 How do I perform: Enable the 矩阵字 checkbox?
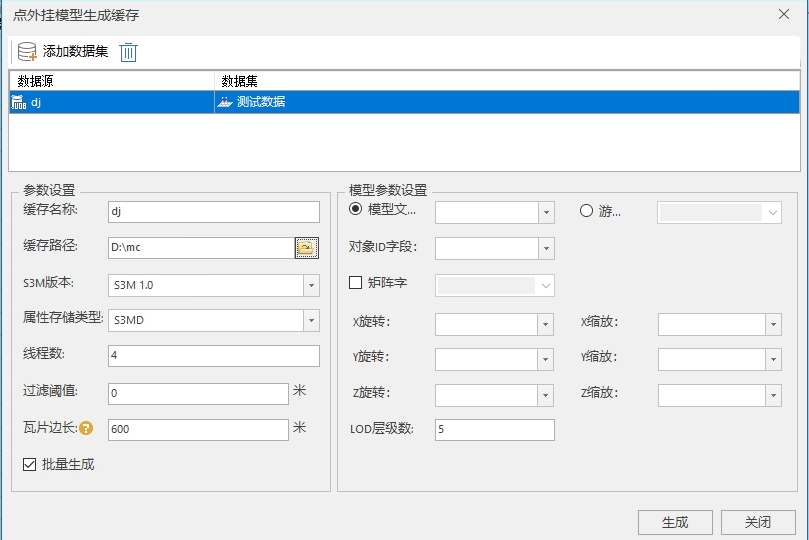355,283
